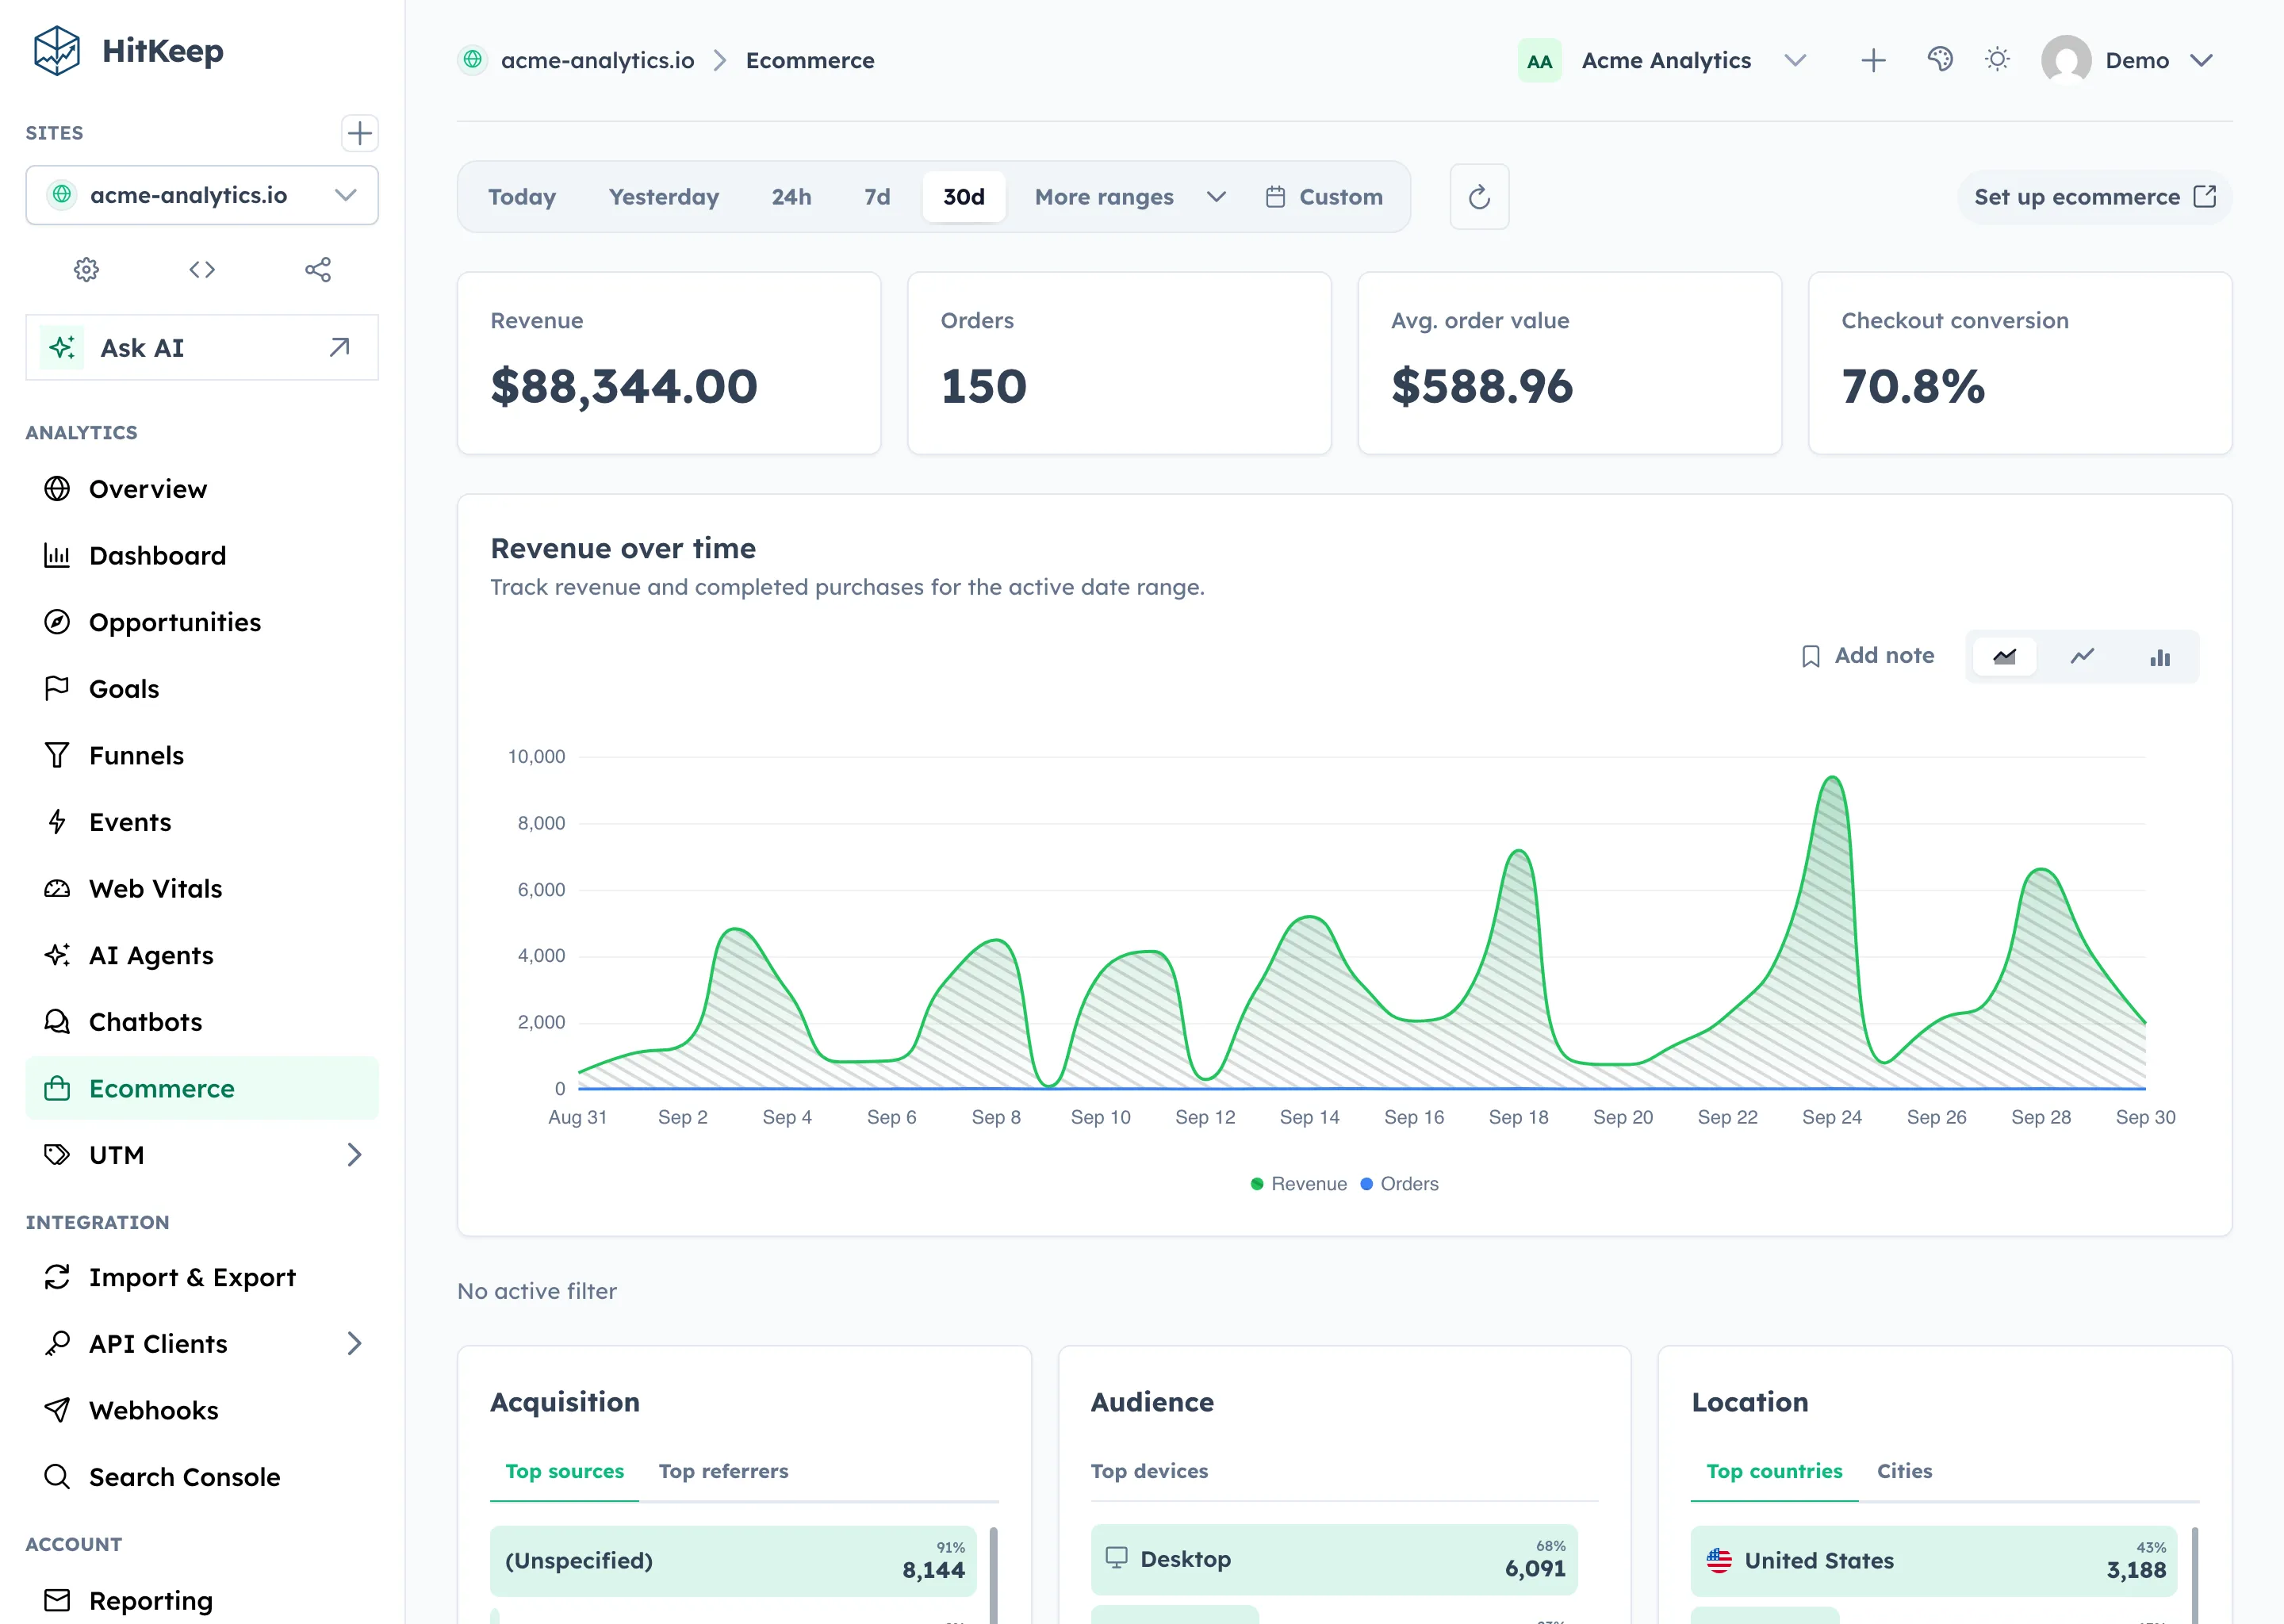Click the HitKeep logo icon
Image resolution: width=2284 pixels, height=1624 pixels.
tap(56, 51)
